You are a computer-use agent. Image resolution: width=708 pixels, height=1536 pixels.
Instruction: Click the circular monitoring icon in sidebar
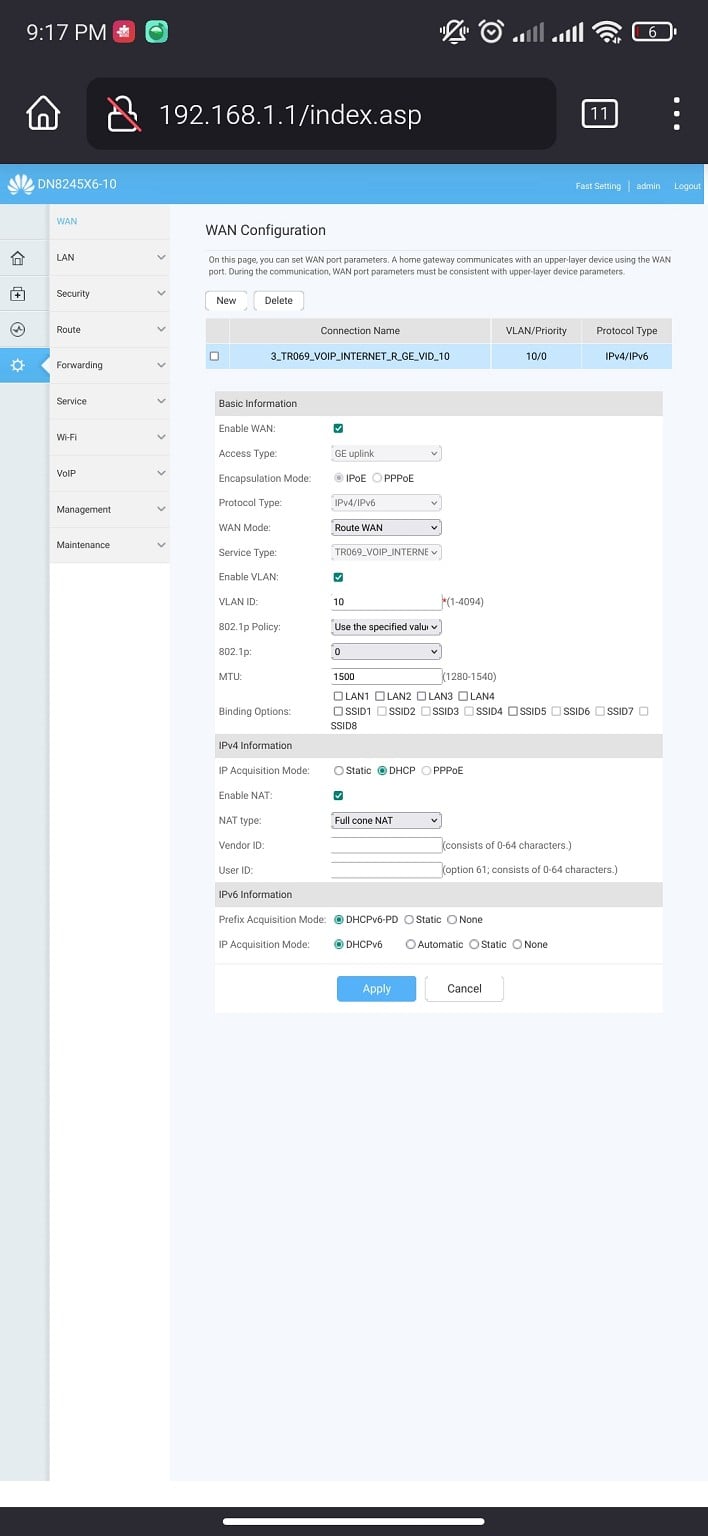[17, 330]
